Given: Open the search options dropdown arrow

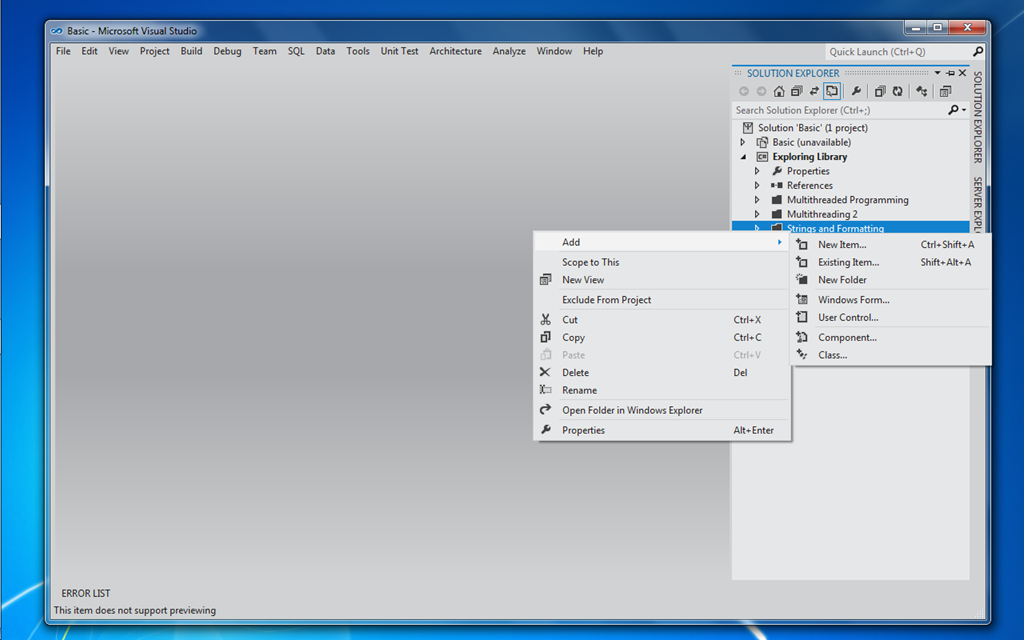Looking at the screenshot, I should 964,110.
